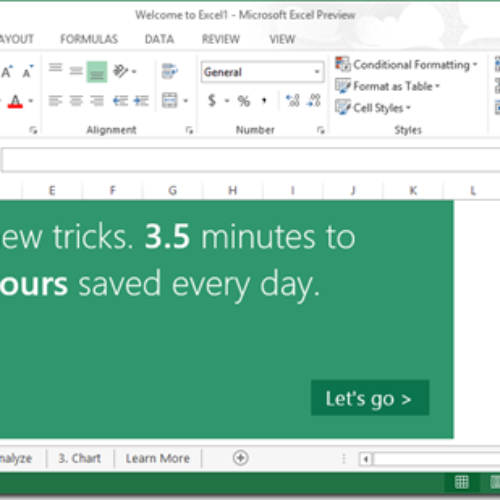Open Cell Styles dropdown
This screenshot has width=500, height=500.
click(x=373, y=107)
